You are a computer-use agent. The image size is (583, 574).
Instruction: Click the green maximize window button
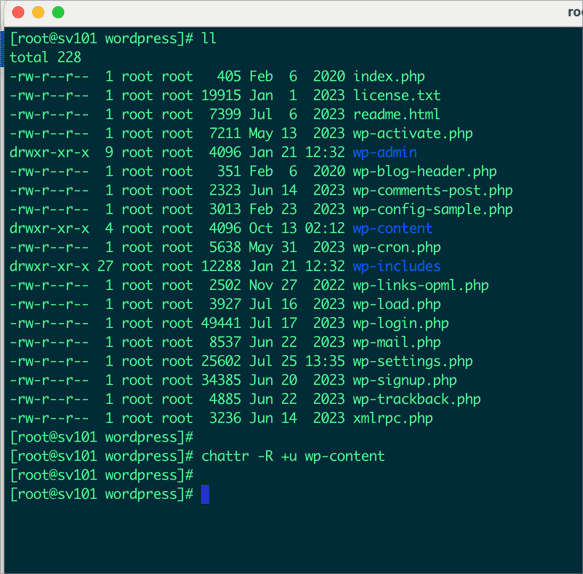click(x=58, y=12)
